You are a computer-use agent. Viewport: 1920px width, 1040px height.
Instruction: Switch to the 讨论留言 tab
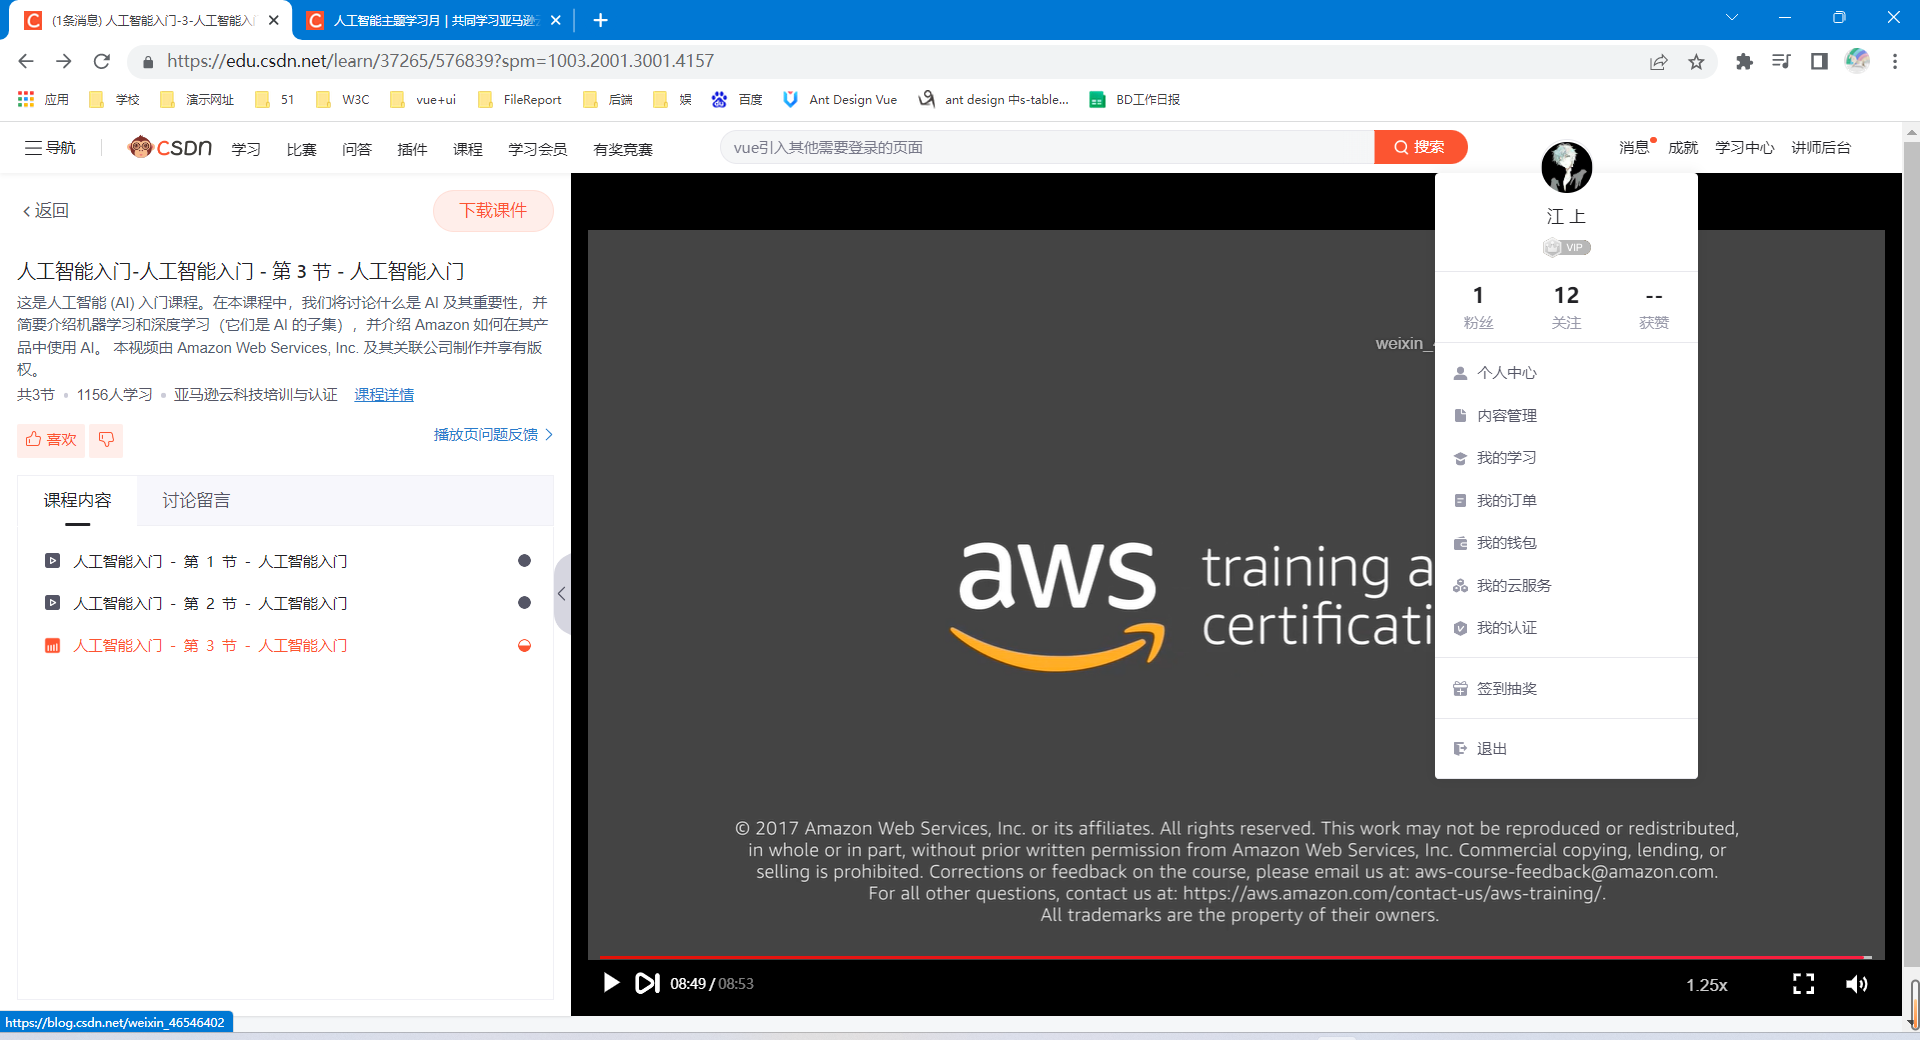(x=196, y=500)
